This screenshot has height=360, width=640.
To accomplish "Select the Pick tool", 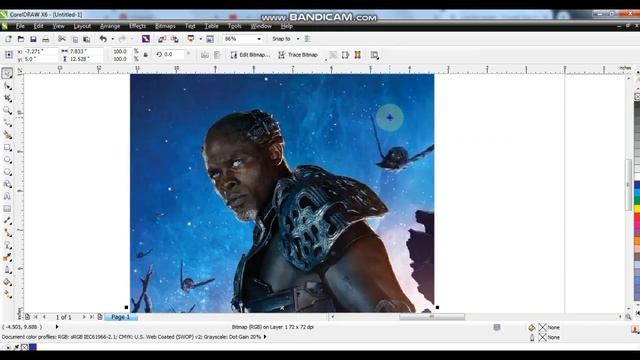I will coord(7,73).
